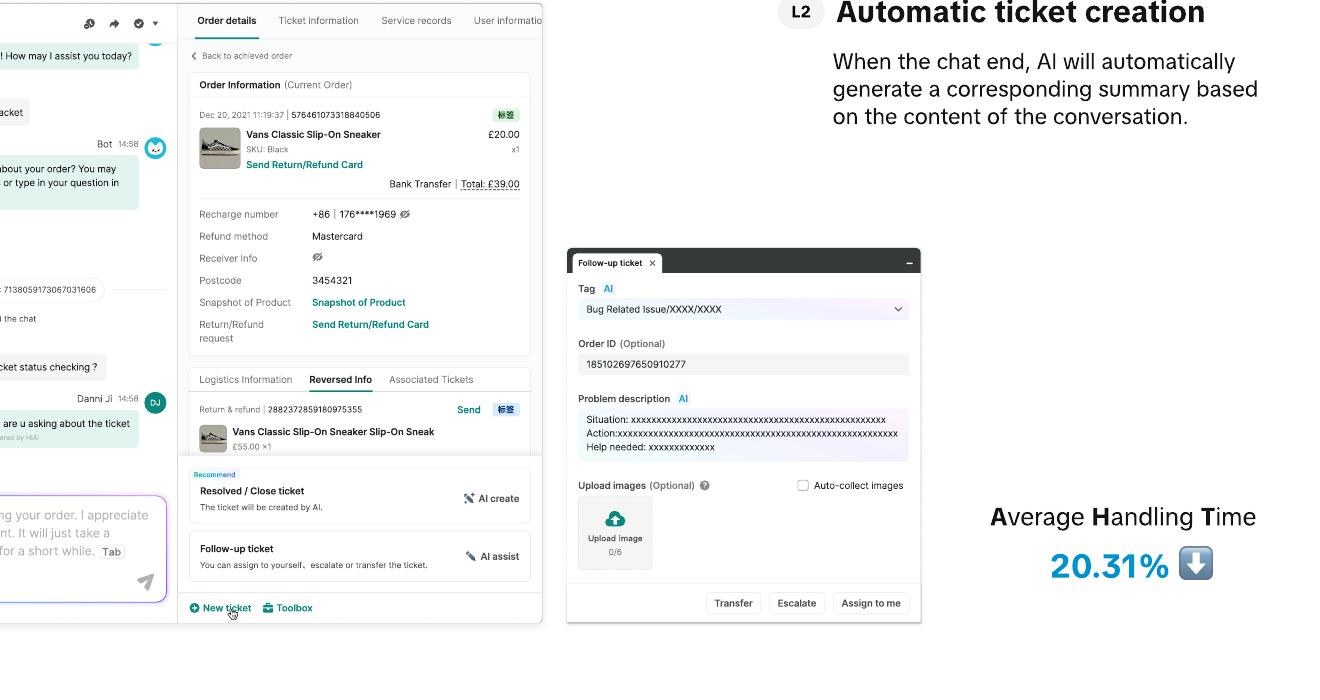Viewport: 1320px width, 700px height.
Task: Reveal the masked Recharge number with the eye icon
Action: pyautogui.click(x=404, y=214)
